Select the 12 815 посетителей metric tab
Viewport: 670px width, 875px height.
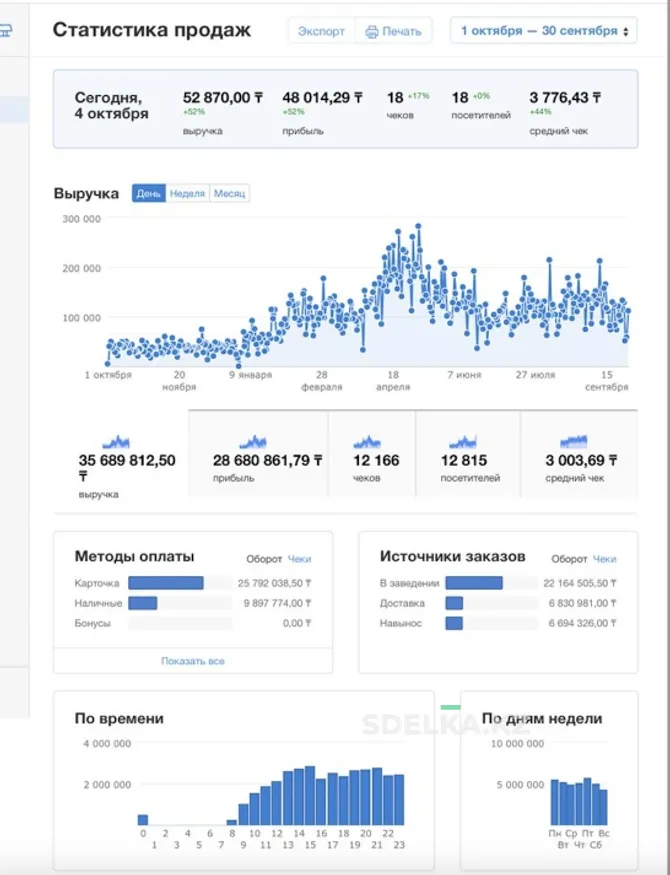[467, 453]
